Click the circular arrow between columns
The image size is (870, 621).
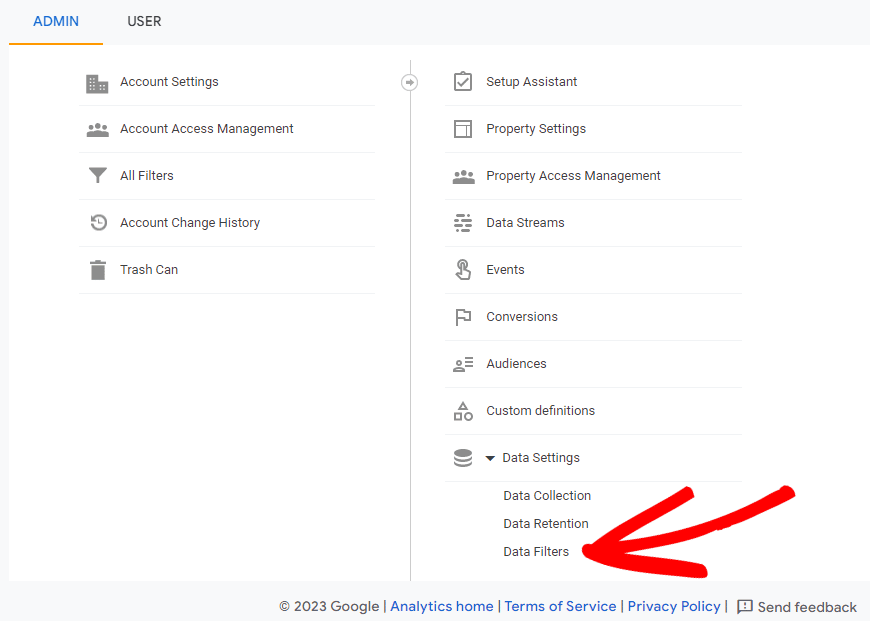409,82
